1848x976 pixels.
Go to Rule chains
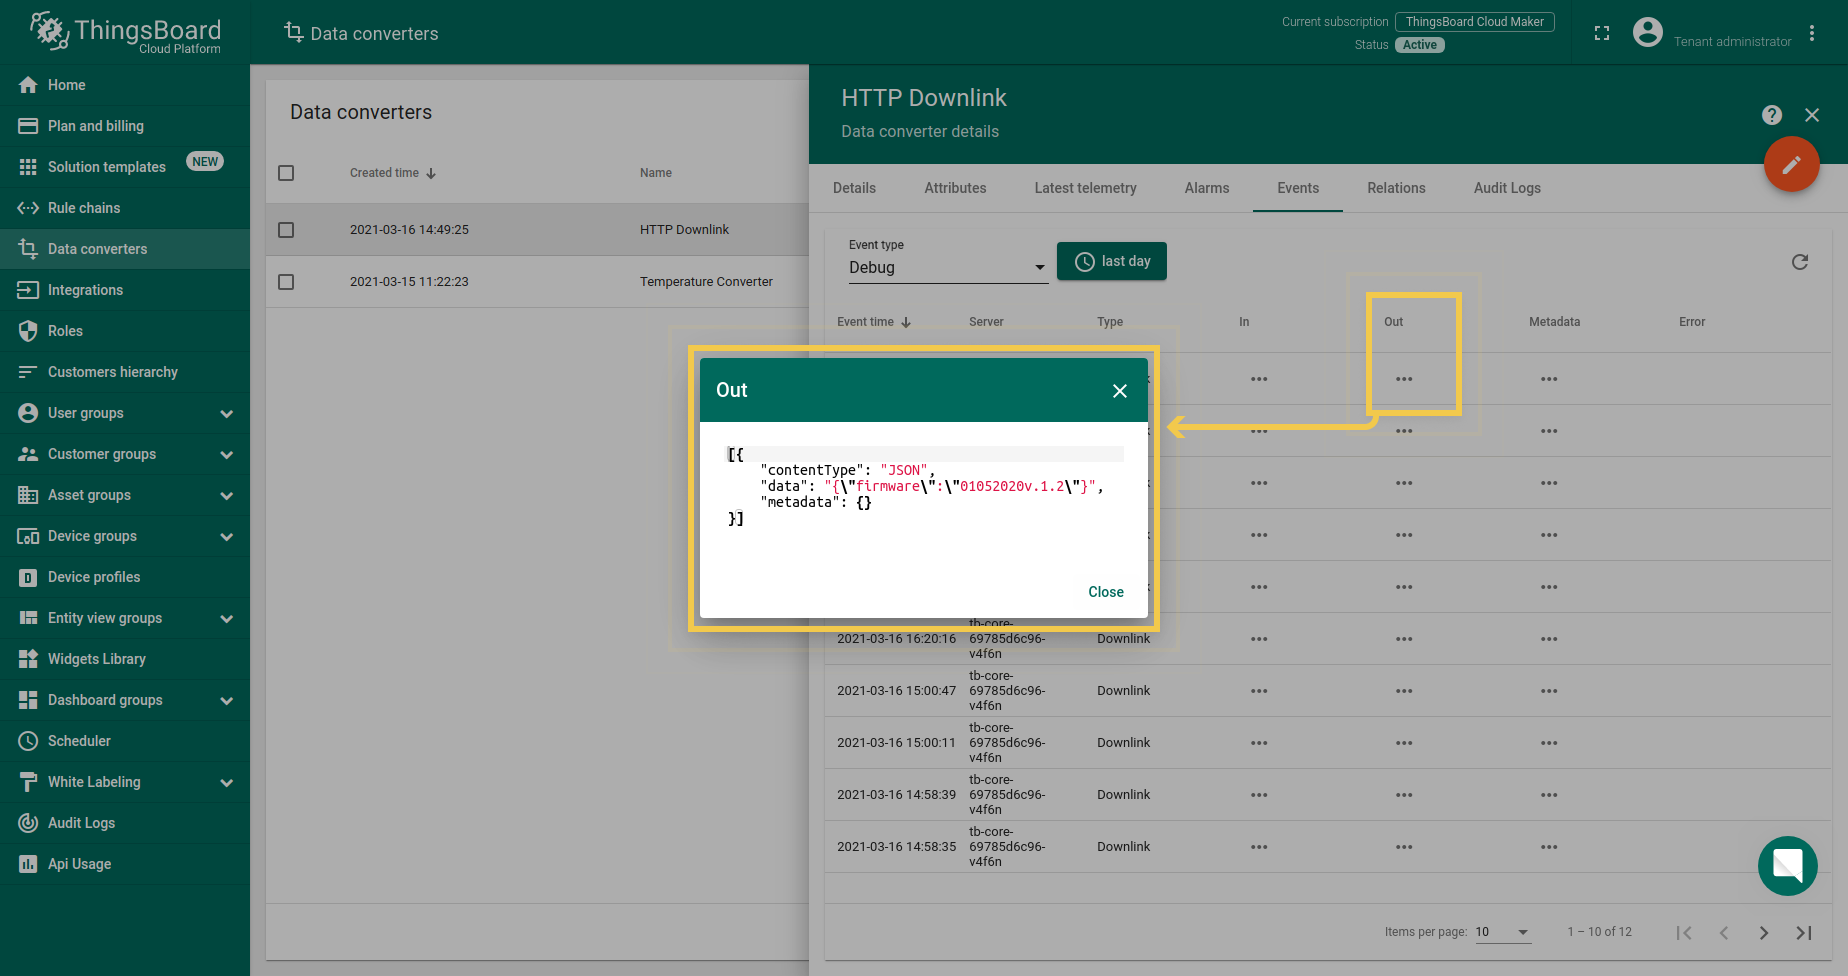pyautogui.click(x=124, y=208)
